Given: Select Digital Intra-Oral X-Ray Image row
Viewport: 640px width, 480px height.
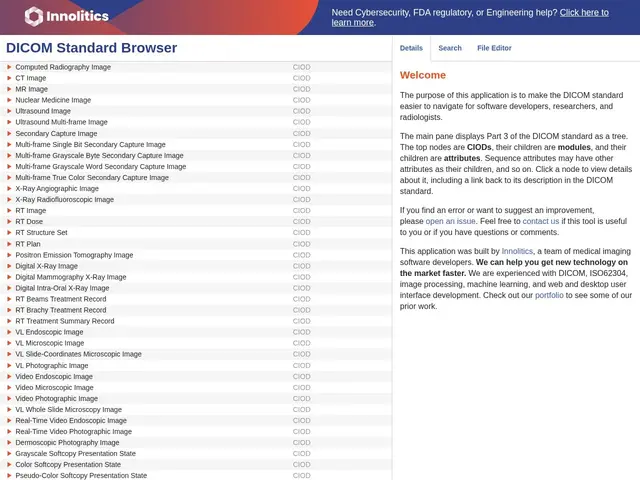Looking at the screenshot, I should [x=196, y=288].
